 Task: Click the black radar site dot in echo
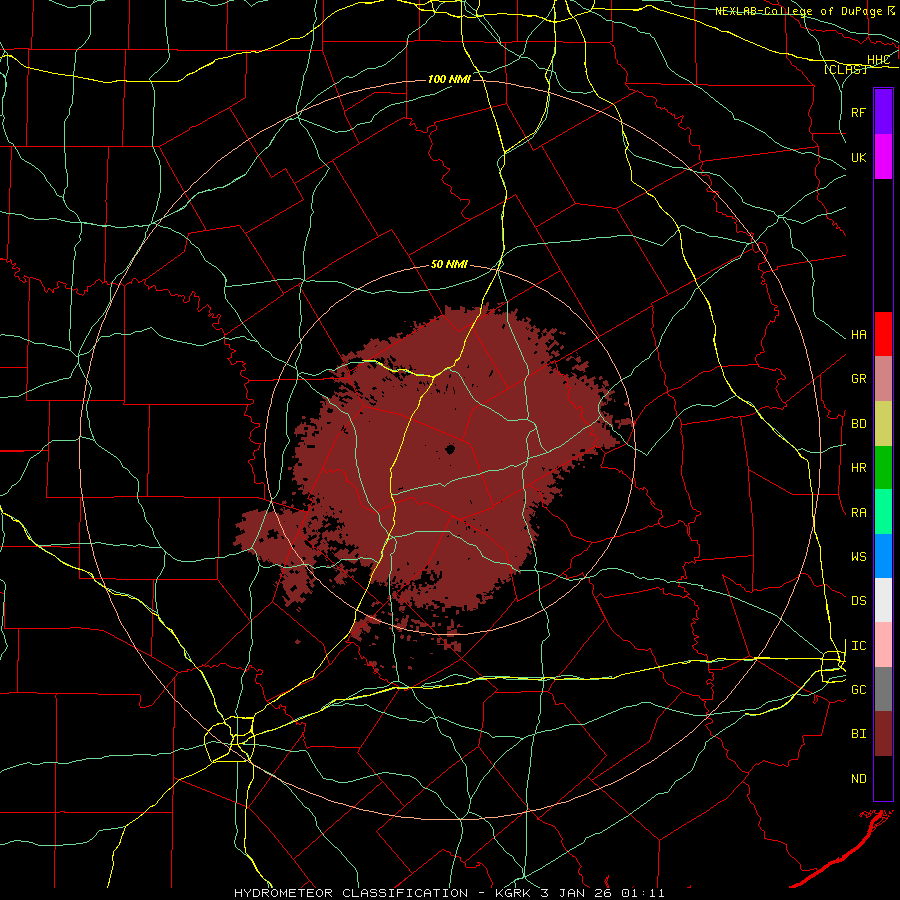pos(450,449)
